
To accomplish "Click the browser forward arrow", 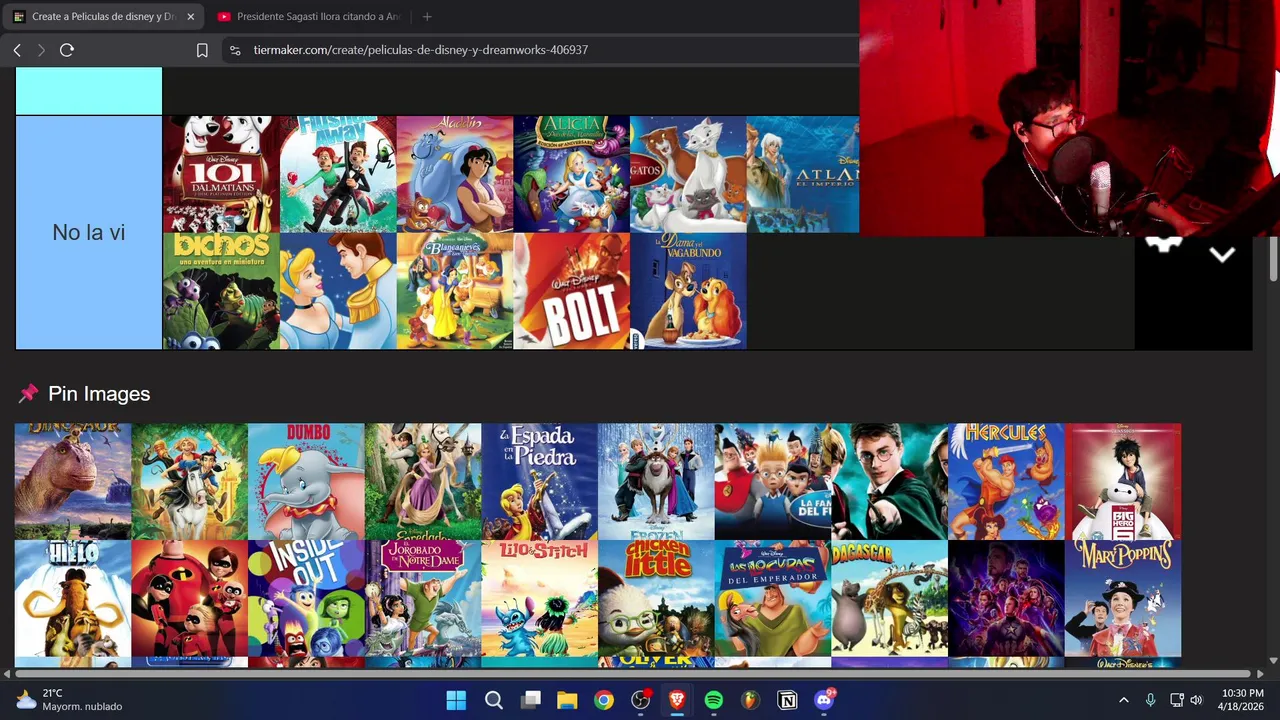I will pyautogui.click(x=41, y=50).
